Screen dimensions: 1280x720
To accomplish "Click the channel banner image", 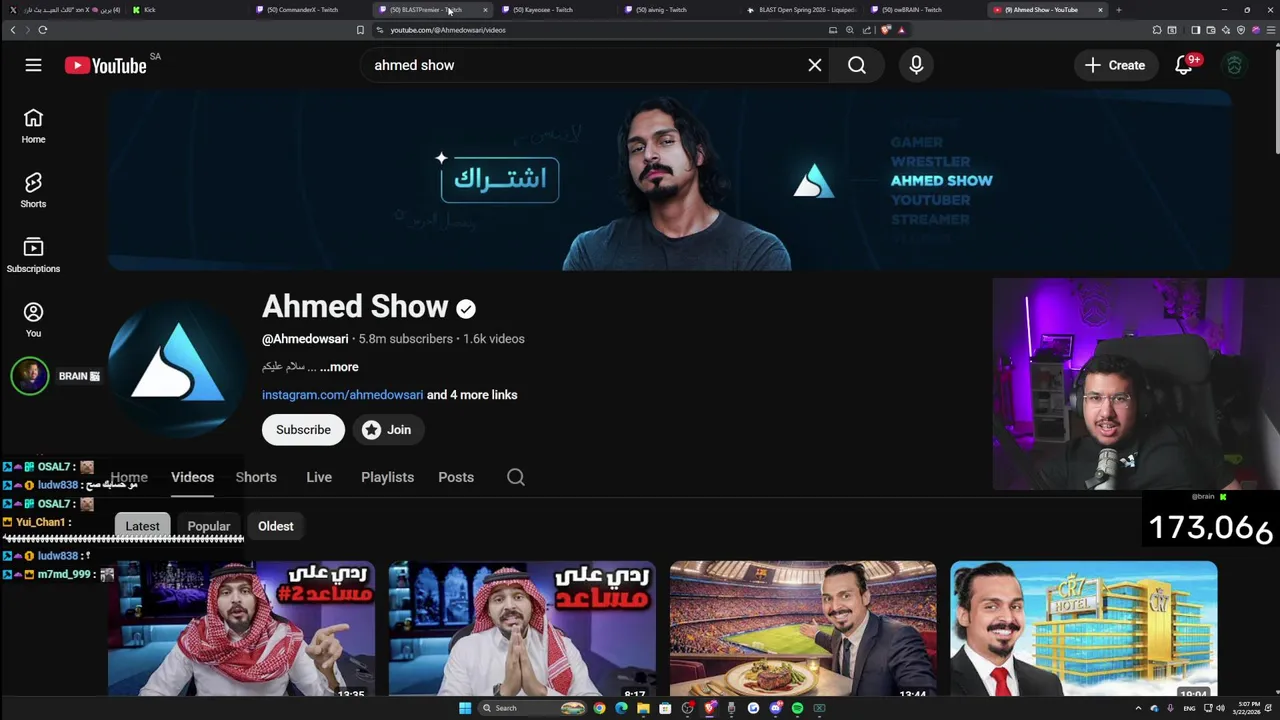I will click(669, 180).
